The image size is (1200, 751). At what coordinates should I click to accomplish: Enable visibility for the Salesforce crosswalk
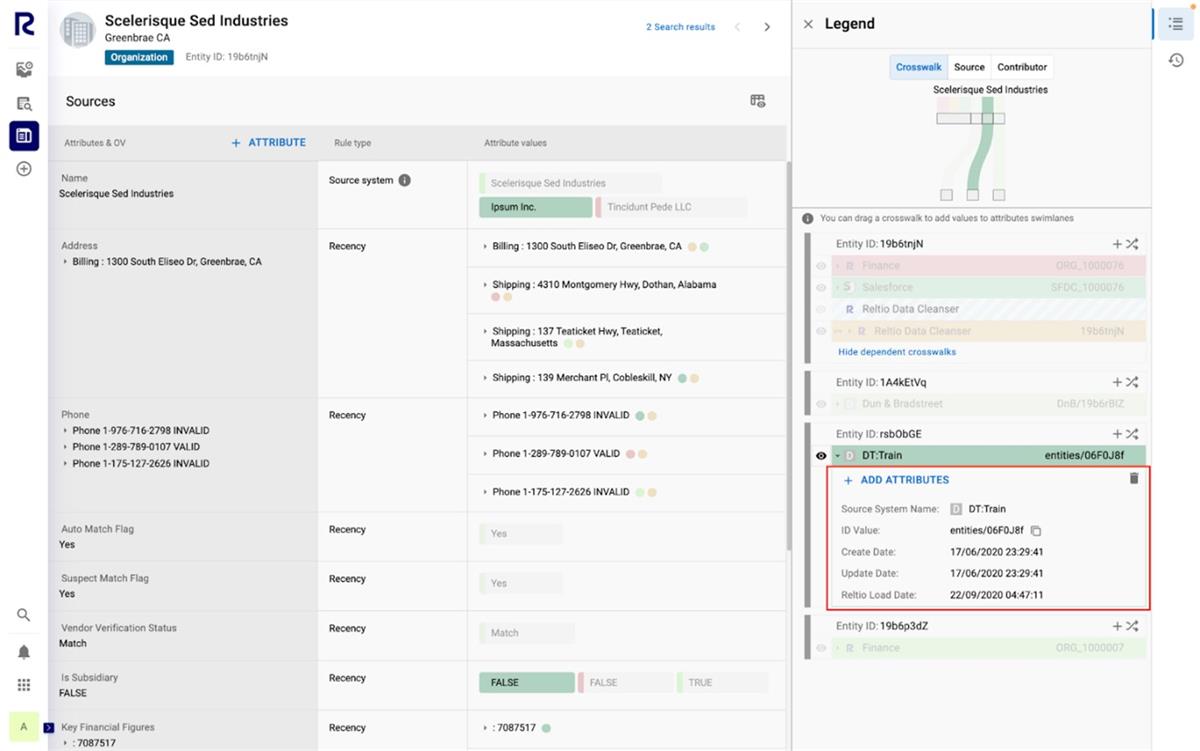click(x=820, y=287)
